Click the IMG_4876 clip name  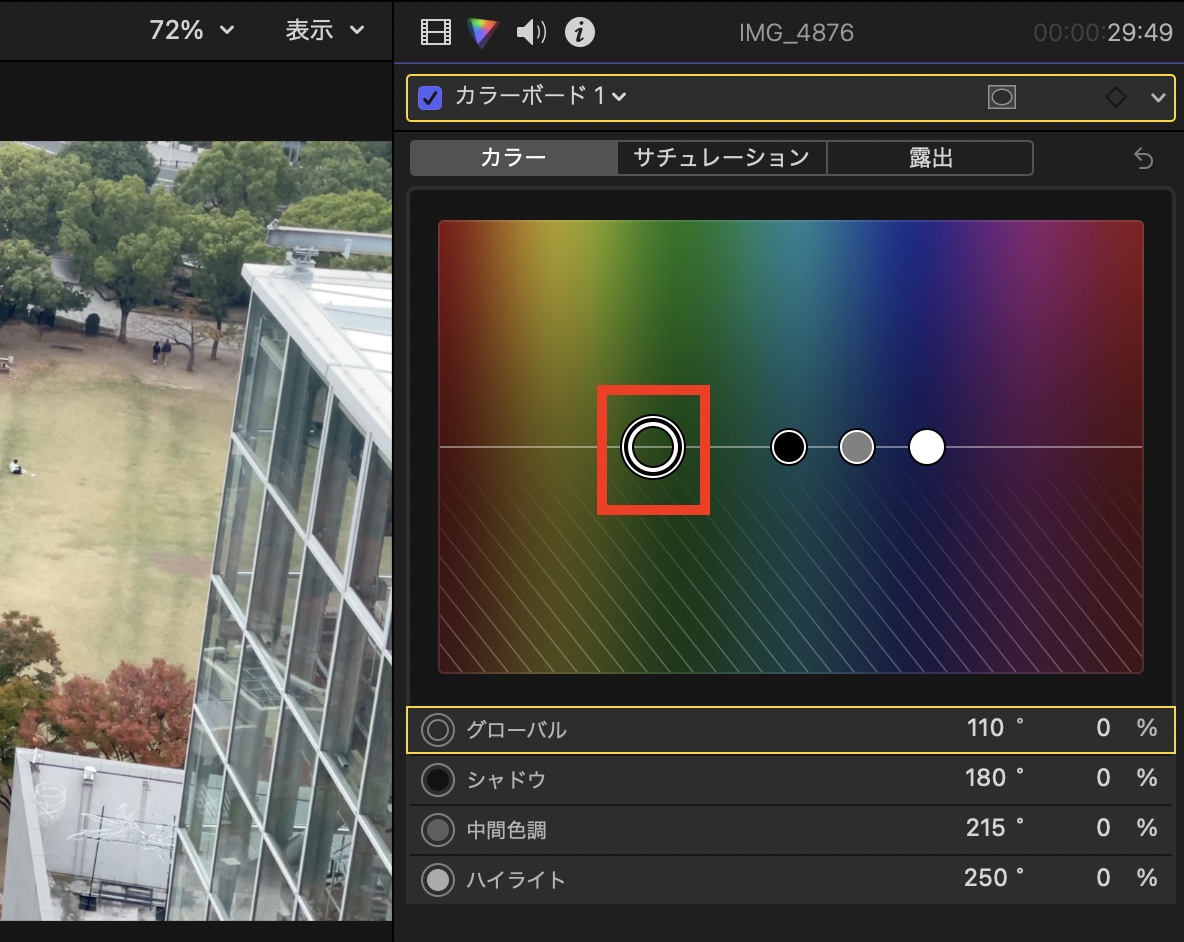(x=796, y=32)
